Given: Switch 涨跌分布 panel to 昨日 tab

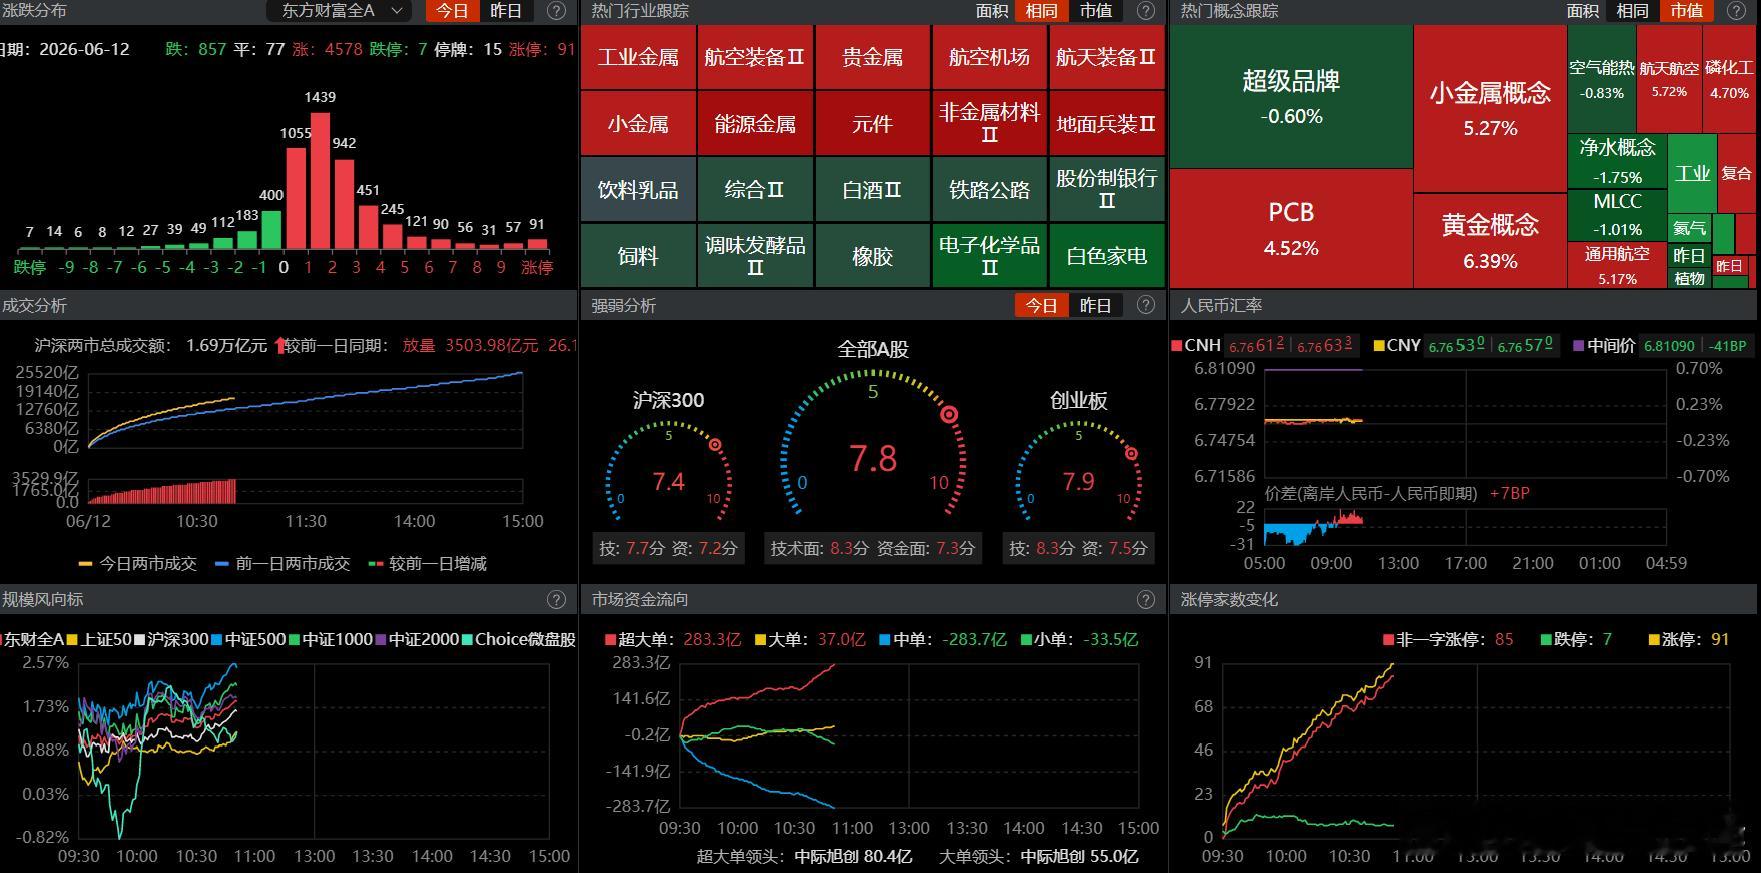Looking at the screenshot, I should pyautogui.click(x=506, y=11).
